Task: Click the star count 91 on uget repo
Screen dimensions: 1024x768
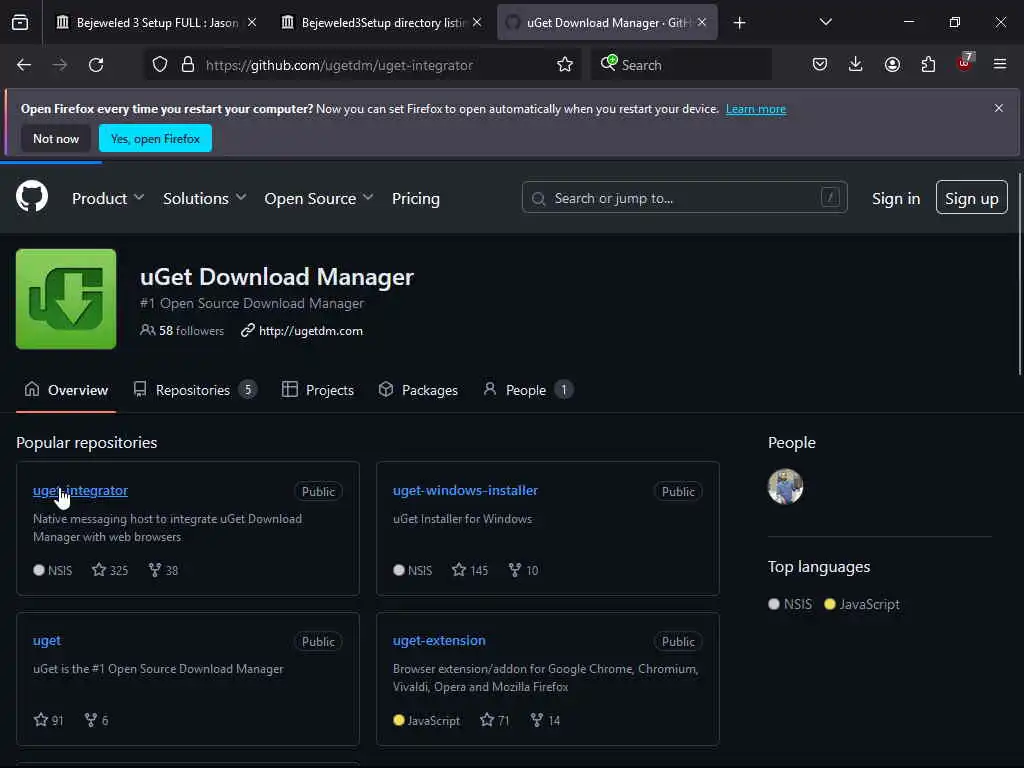Action: point(48,720)
